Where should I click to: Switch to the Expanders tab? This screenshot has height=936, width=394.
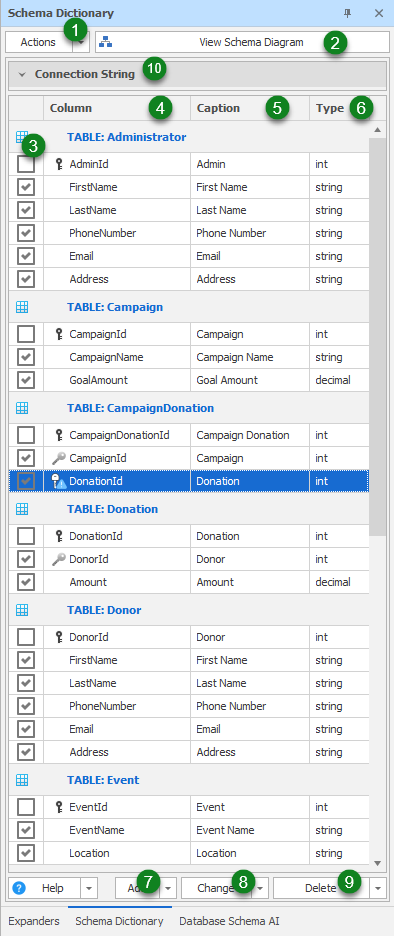(x=34, y=921)
